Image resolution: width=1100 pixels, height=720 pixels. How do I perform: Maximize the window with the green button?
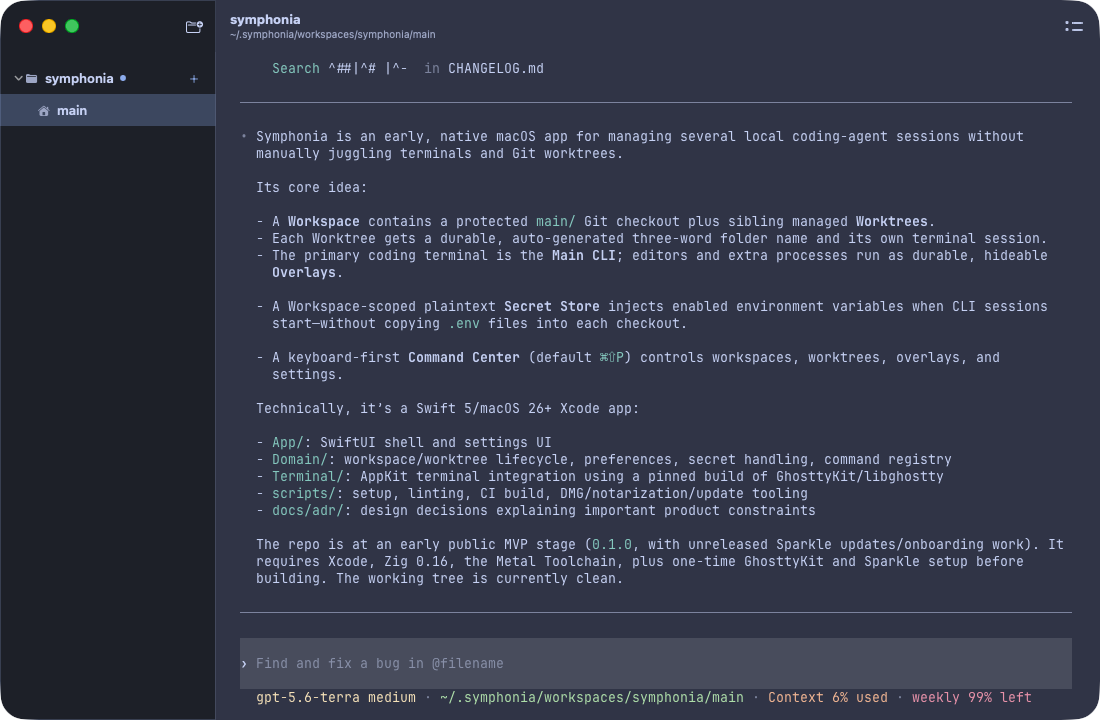click(x=72, y=26)
